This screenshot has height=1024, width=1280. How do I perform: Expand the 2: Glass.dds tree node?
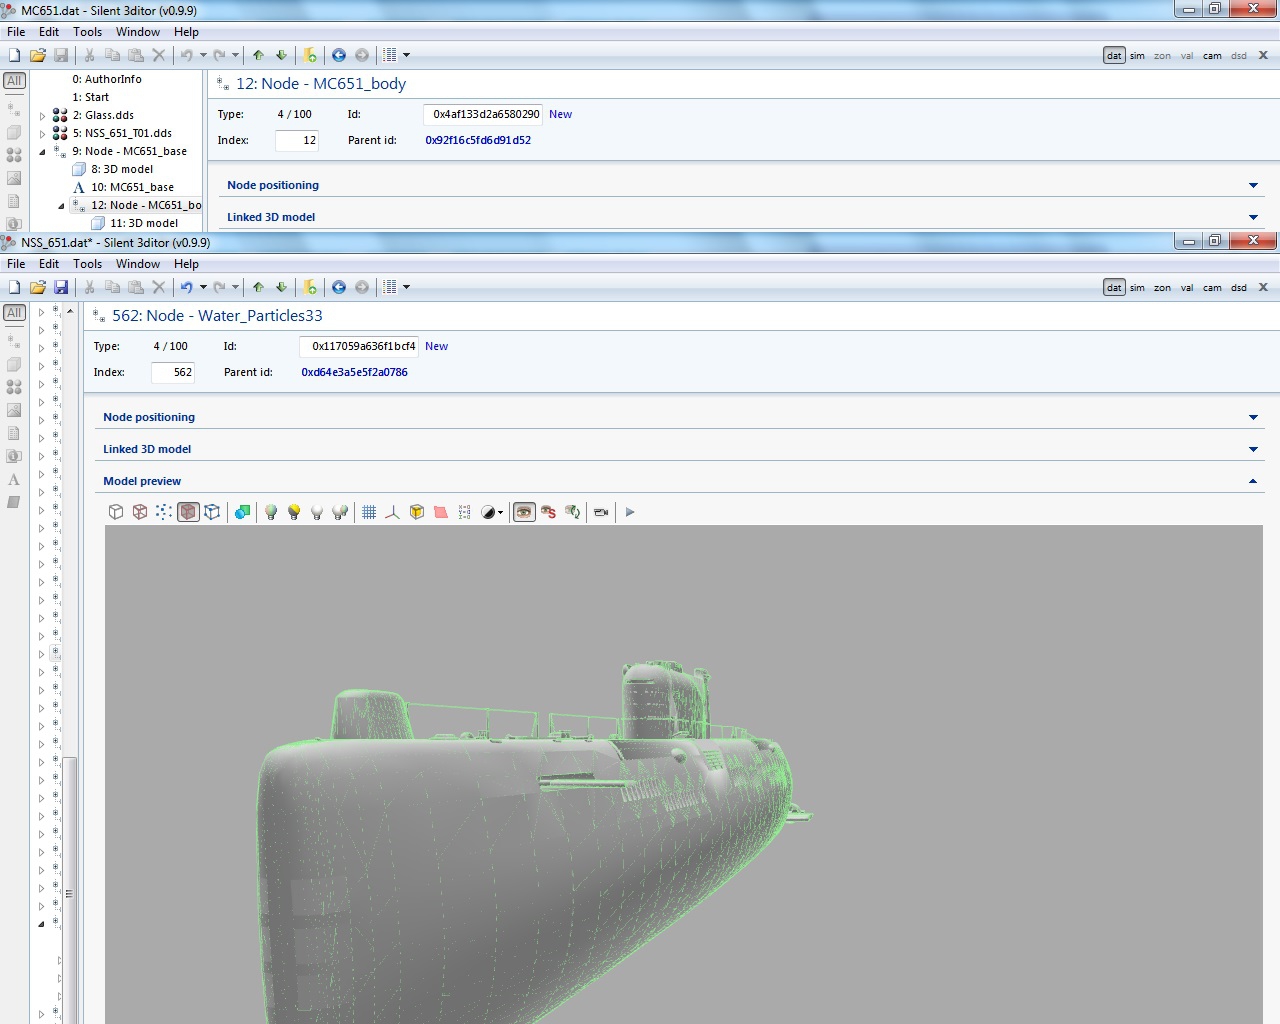tap(42, 116)
